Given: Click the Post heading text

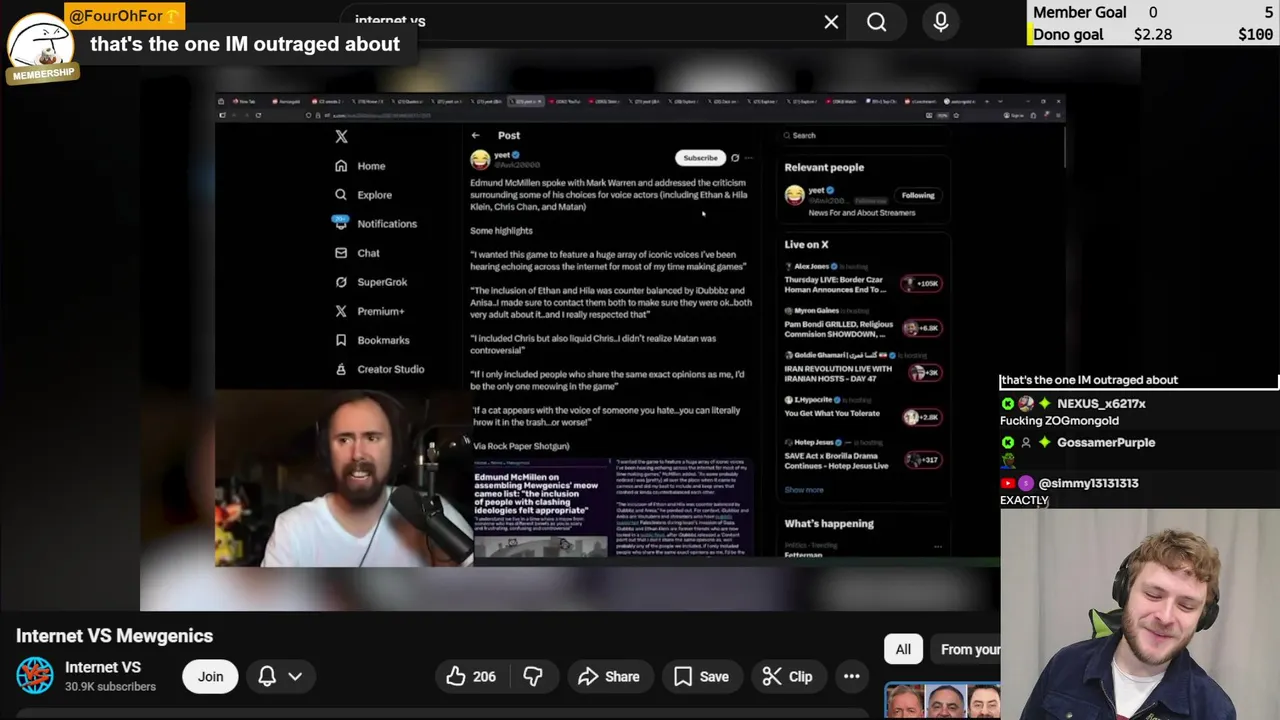Looking at the screenshot, I should [x=509, y=135].
